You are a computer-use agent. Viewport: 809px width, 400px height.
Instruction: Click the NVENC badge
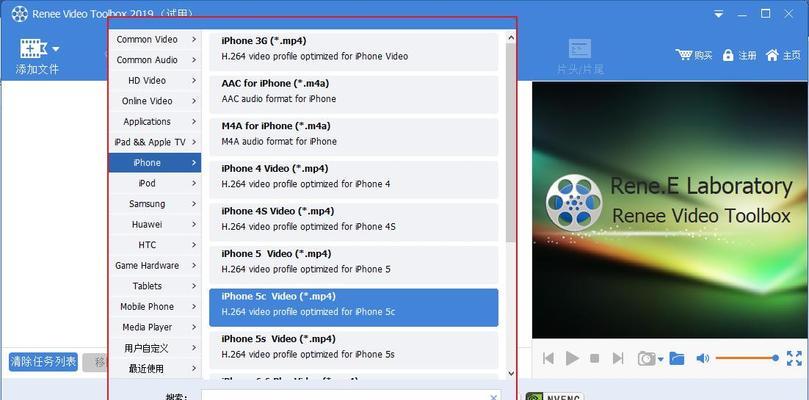coord(555,396)
